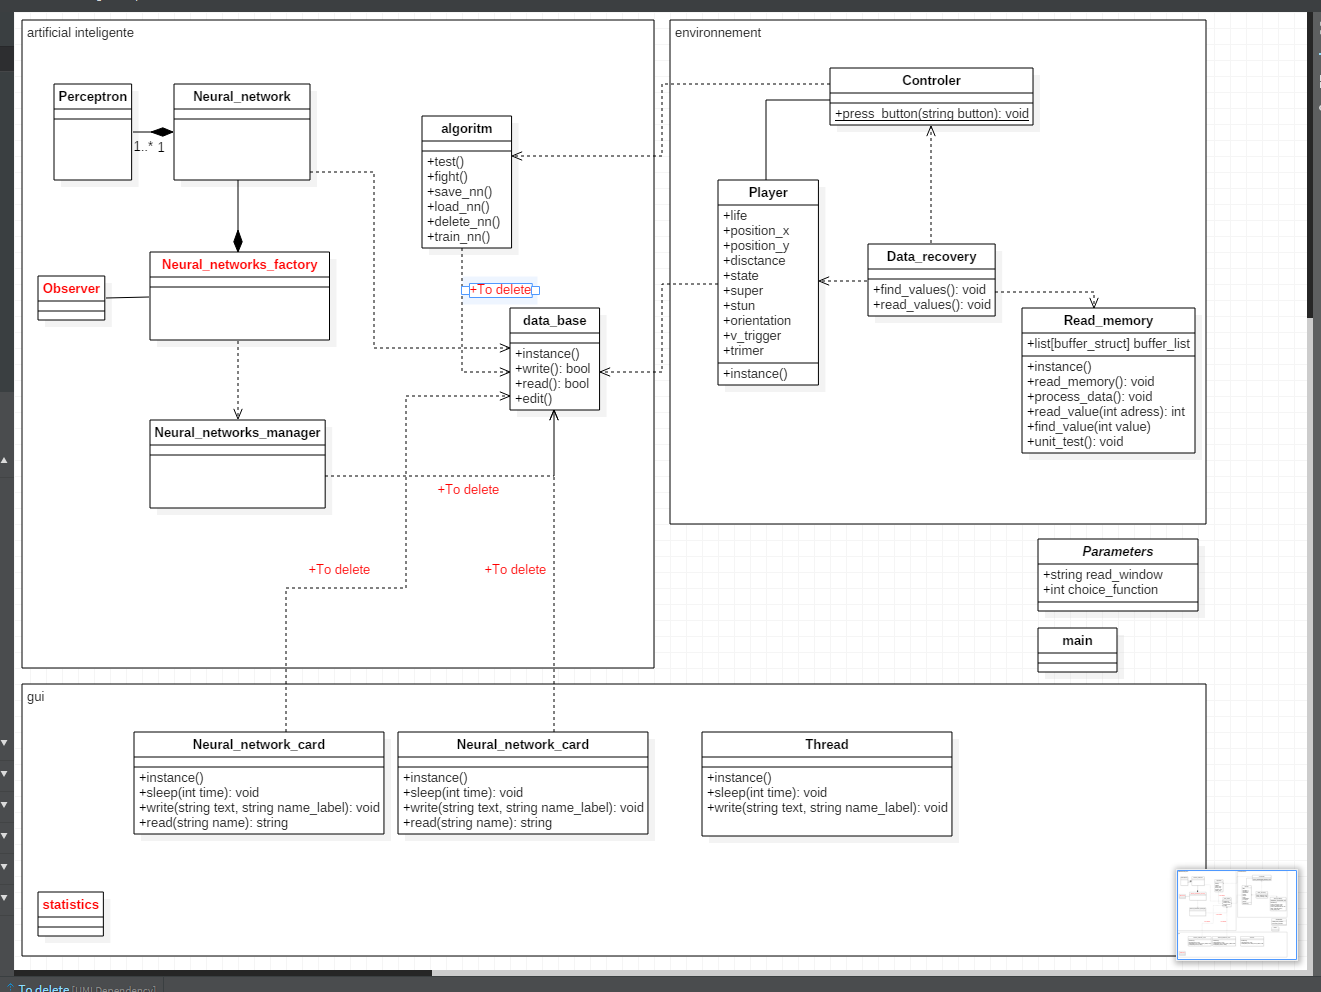Click '+v_trigger' attribute
The width and height of the screenshot is (1321, 992).
(752, 336)
